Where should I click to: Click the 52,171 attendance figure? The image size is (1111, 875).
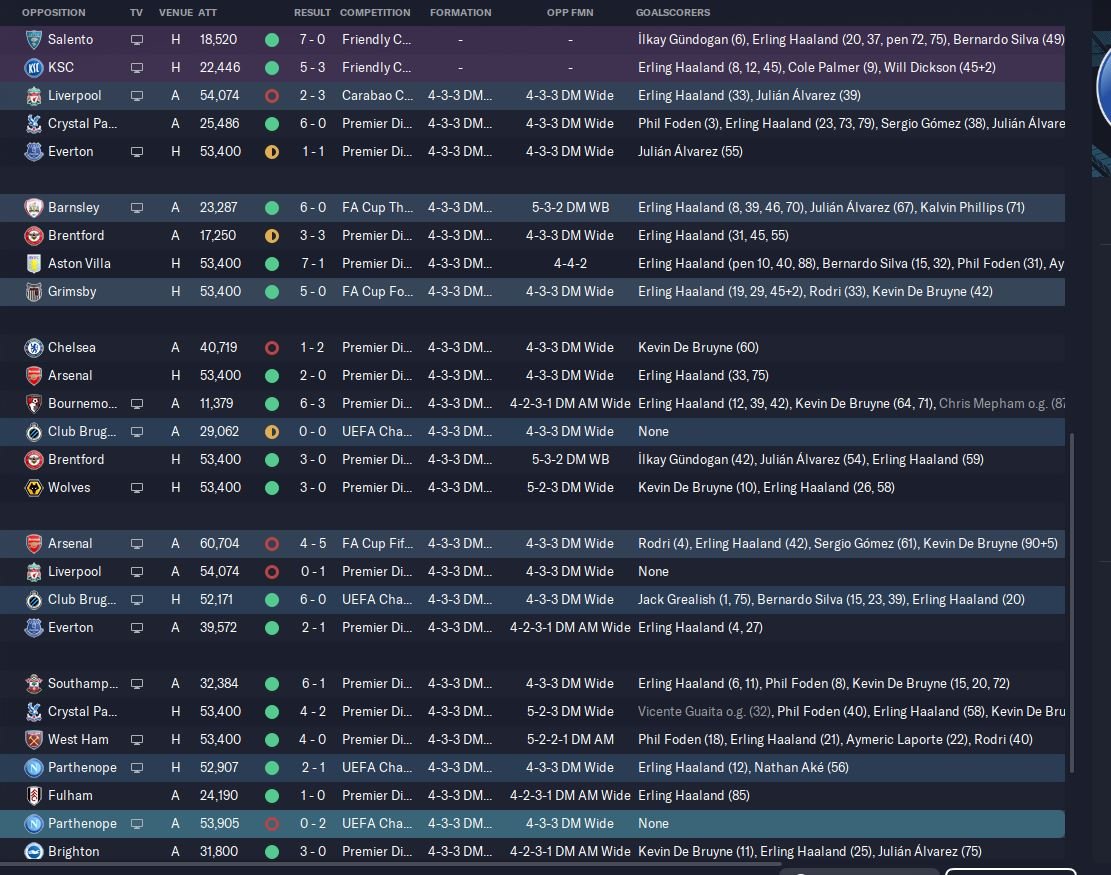tap(216, 599)
